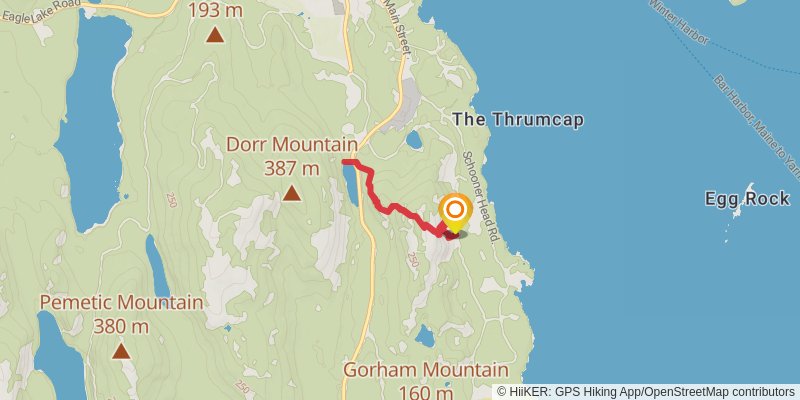
Task: Click the Egg Rock island label
Action: click(747, 198)
